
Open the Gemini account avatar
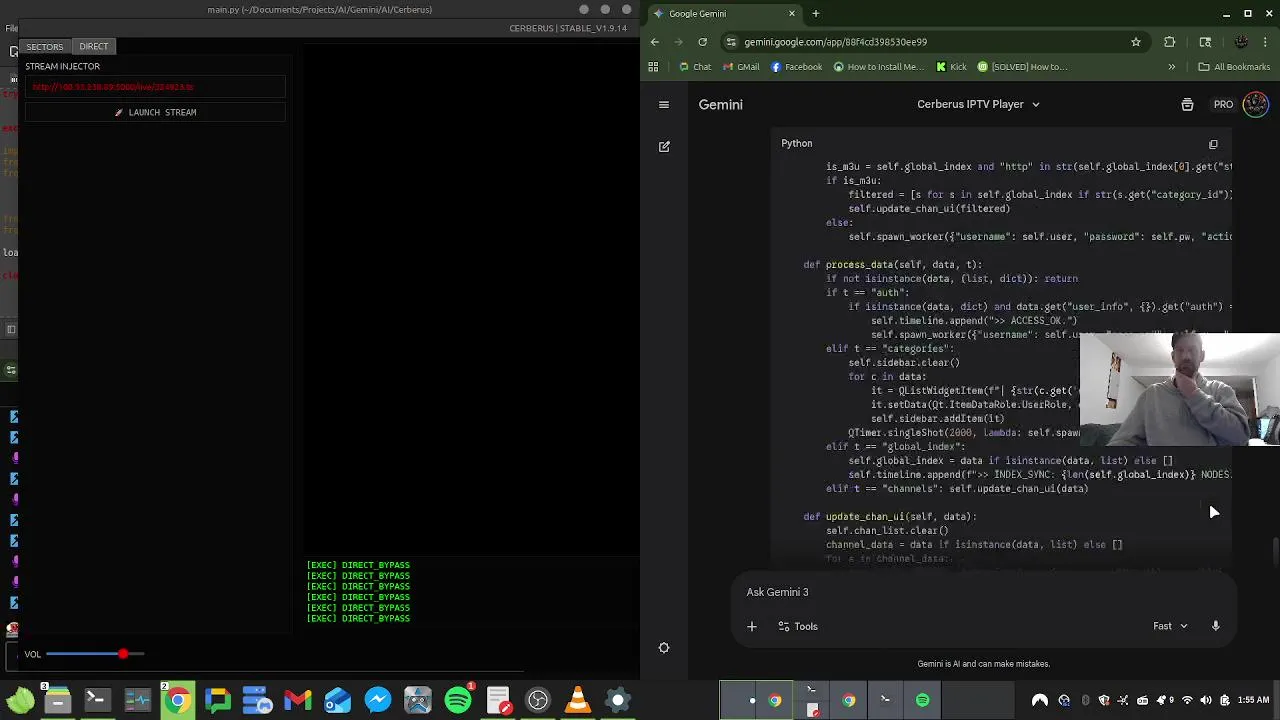1255,104
